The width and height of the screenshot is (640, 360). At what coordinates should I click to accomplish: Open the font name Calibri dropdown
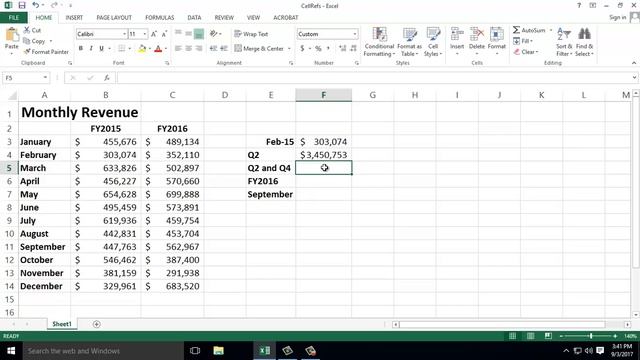124,34
